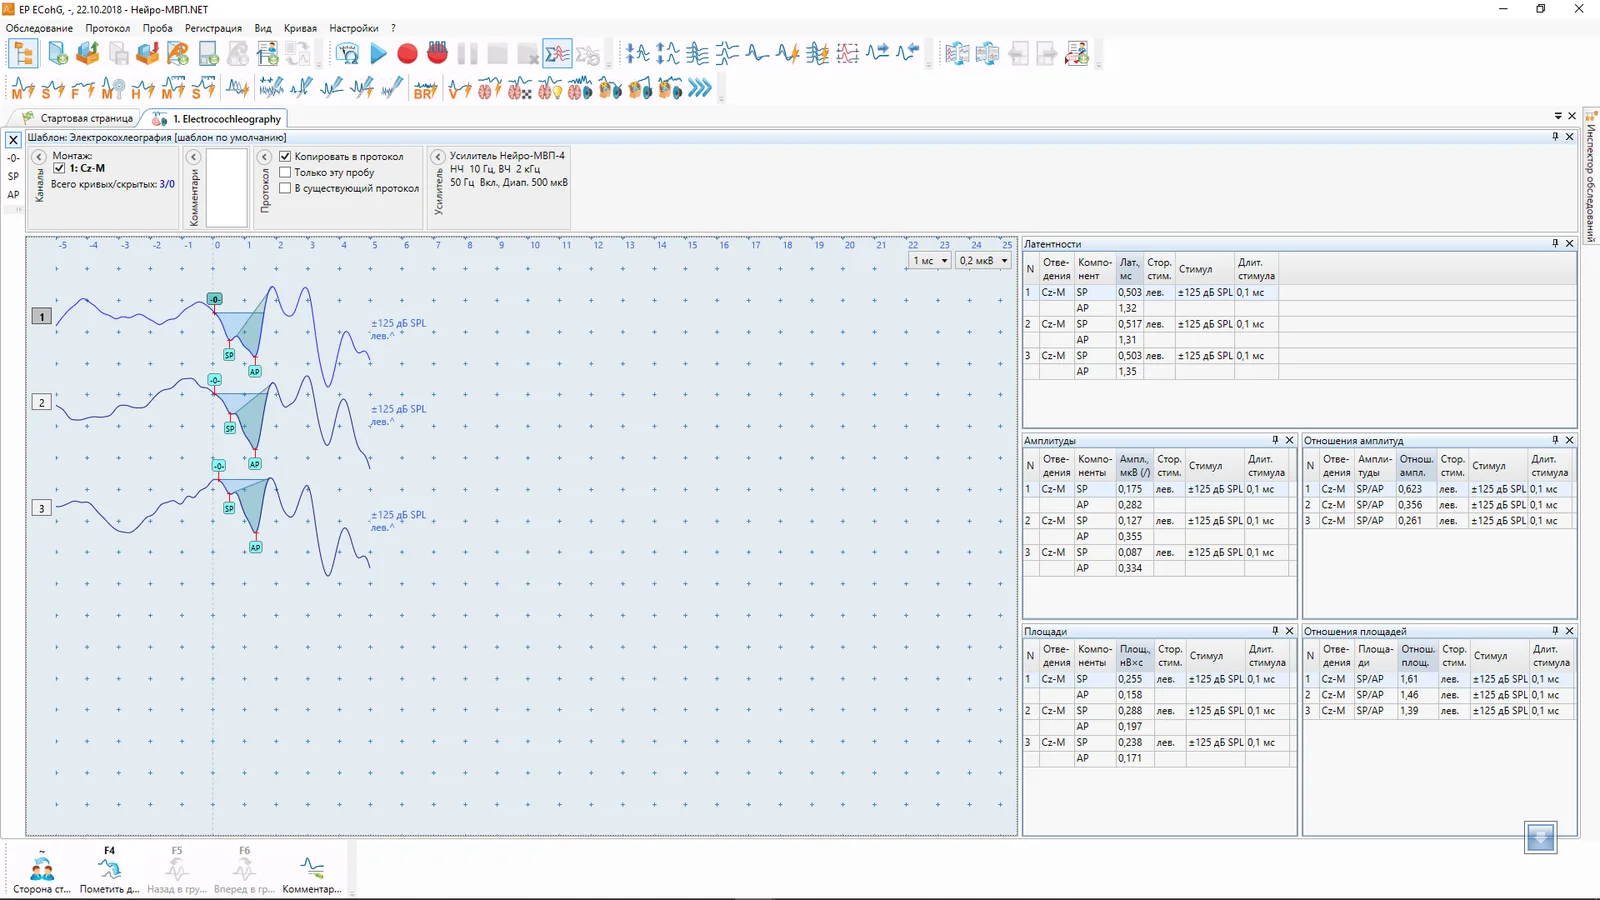Click the red Record circle button
Image resolution: width=1600 pixels, height=900 pixels.
pos(407,54)
